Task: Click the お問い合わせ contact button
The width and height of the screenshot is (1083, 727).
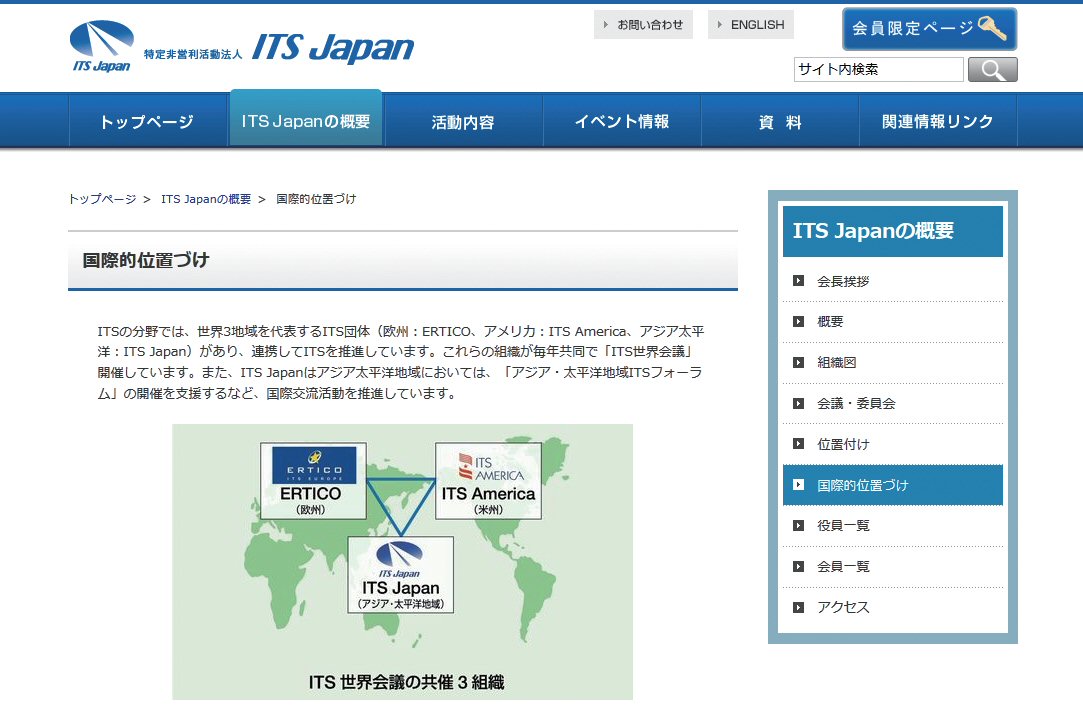Action: (643, 25)
